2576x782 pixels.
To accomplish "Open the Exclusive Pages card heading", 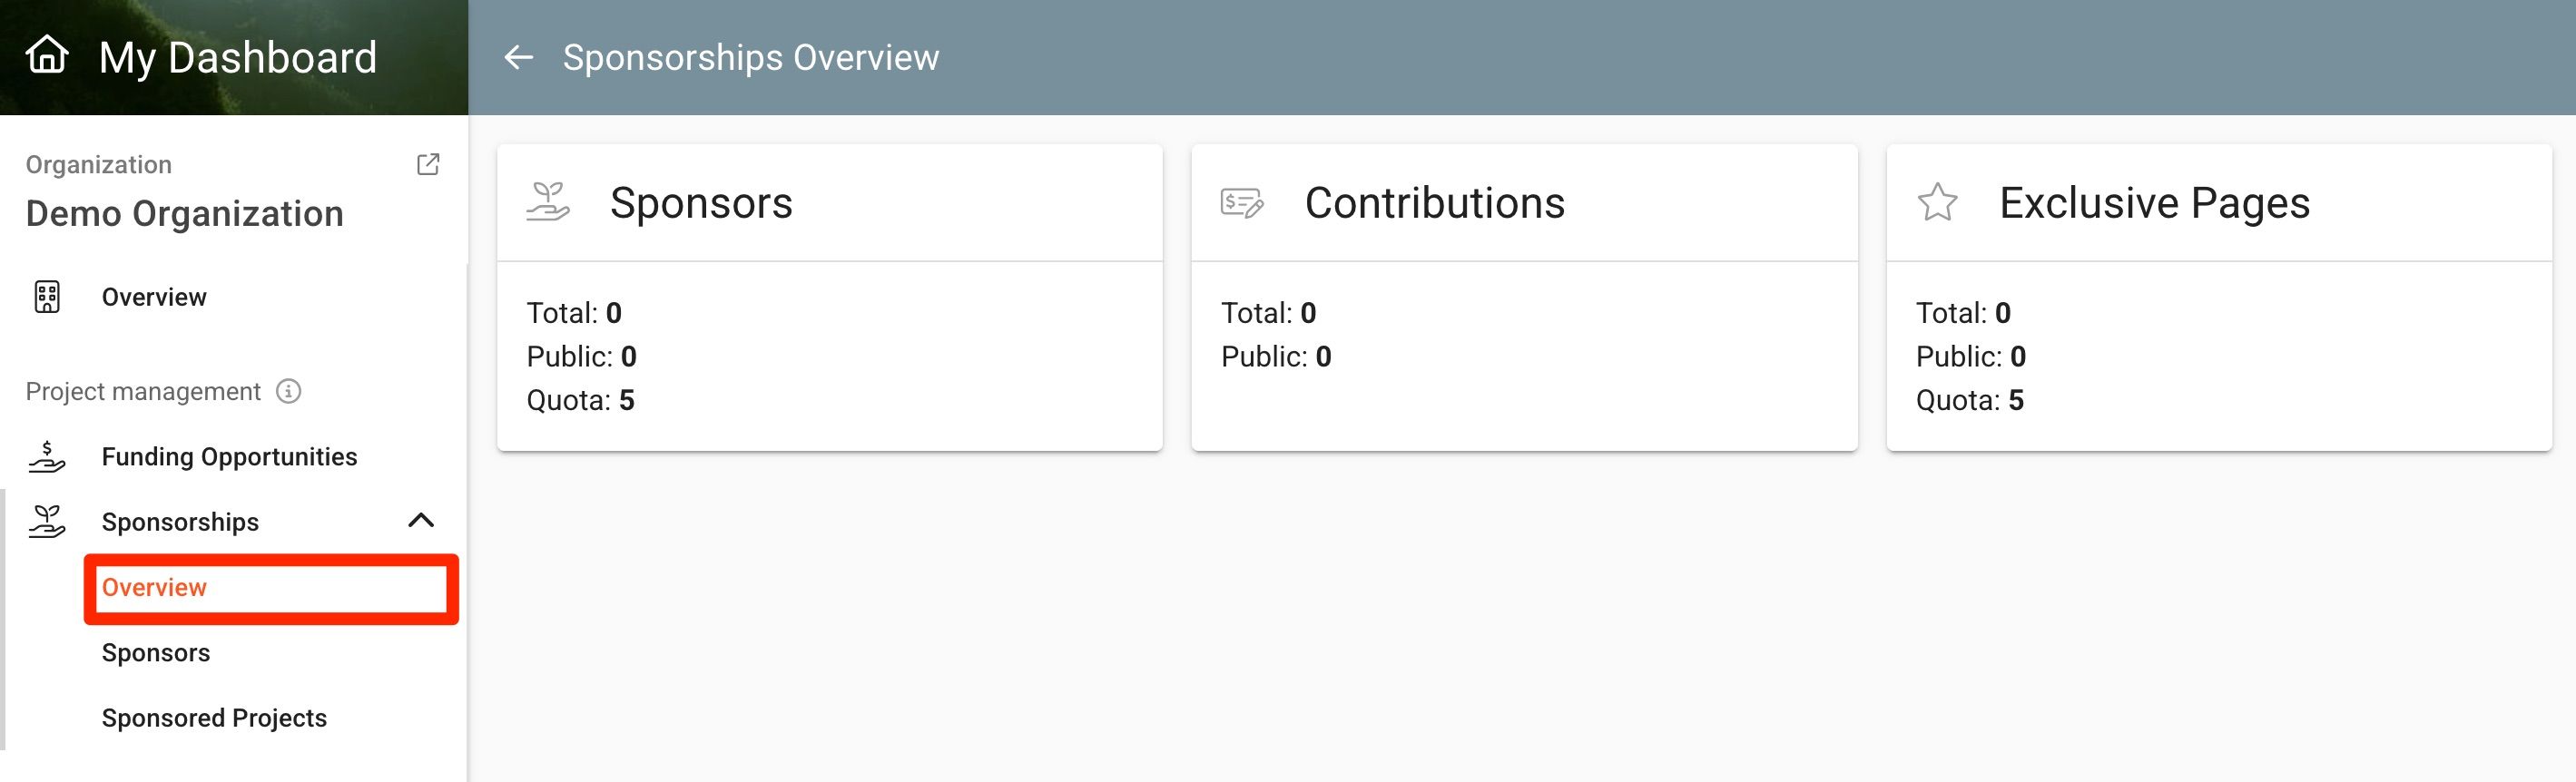I will [x=2154, y=203].
